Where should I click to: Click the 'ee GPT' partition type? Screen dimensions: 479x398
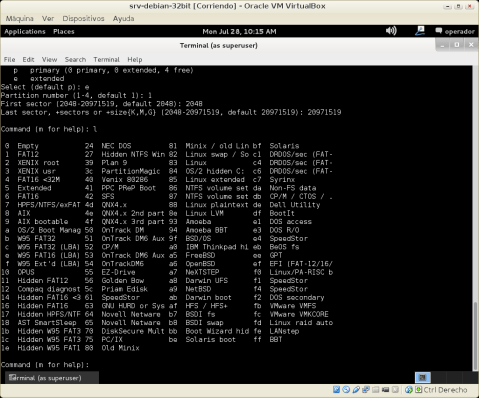click(268, 255)
